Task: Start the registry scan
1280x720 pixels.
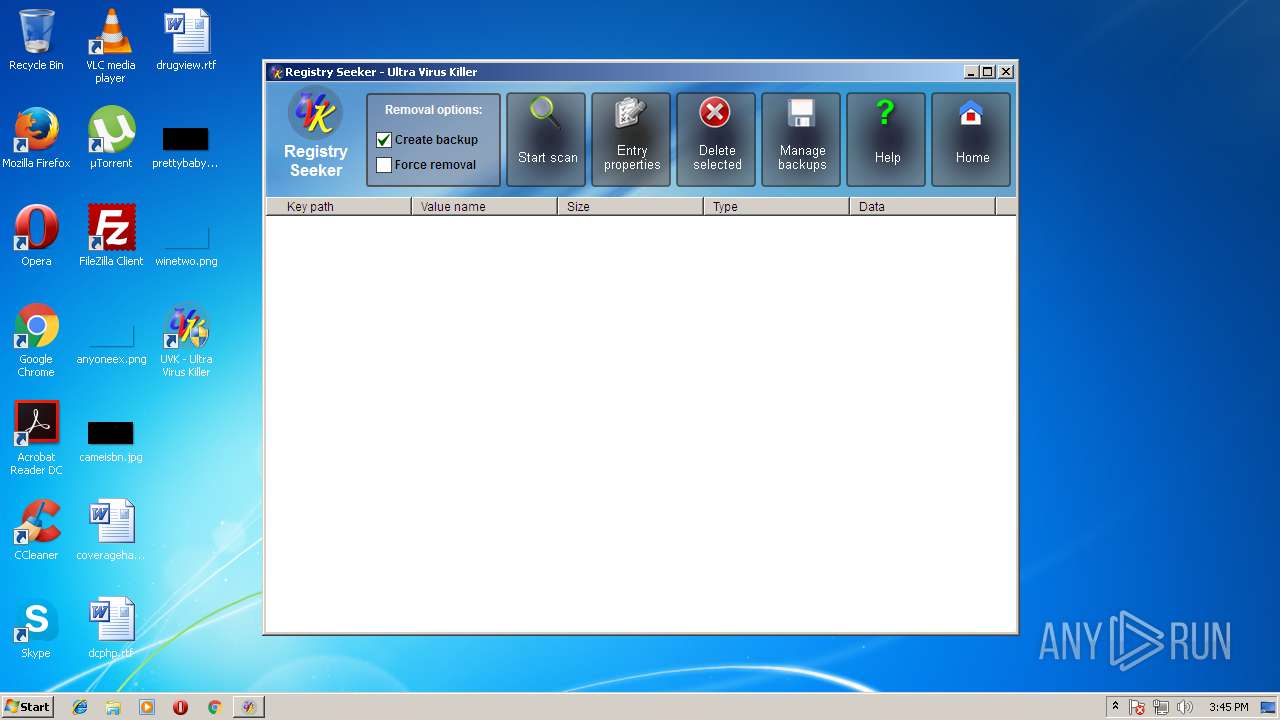Action: point(546,140)
